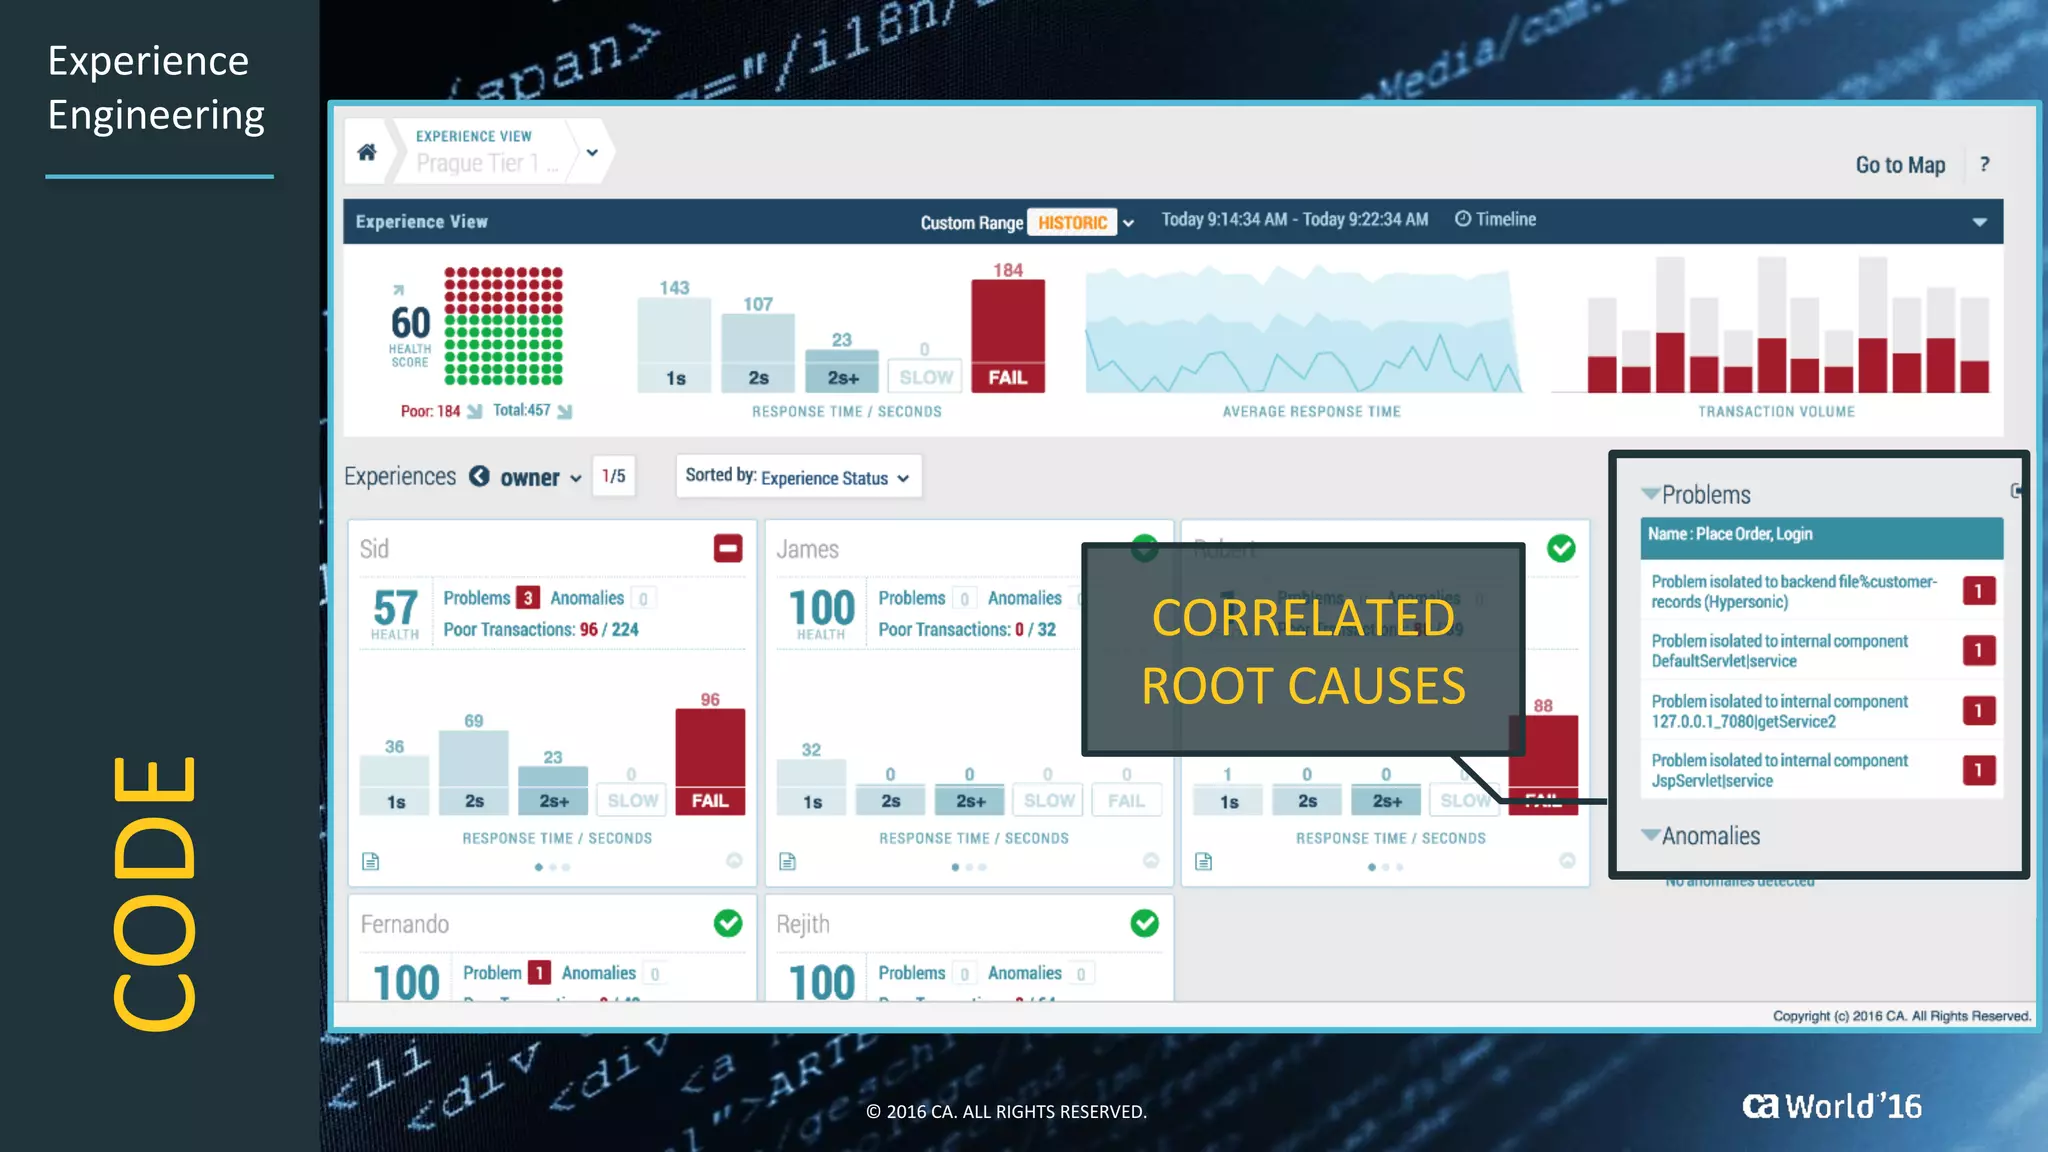Viewport: 2048px width, 1152px height.
Task: Toggle the HISTORIC range badge
Action: 1072,222
